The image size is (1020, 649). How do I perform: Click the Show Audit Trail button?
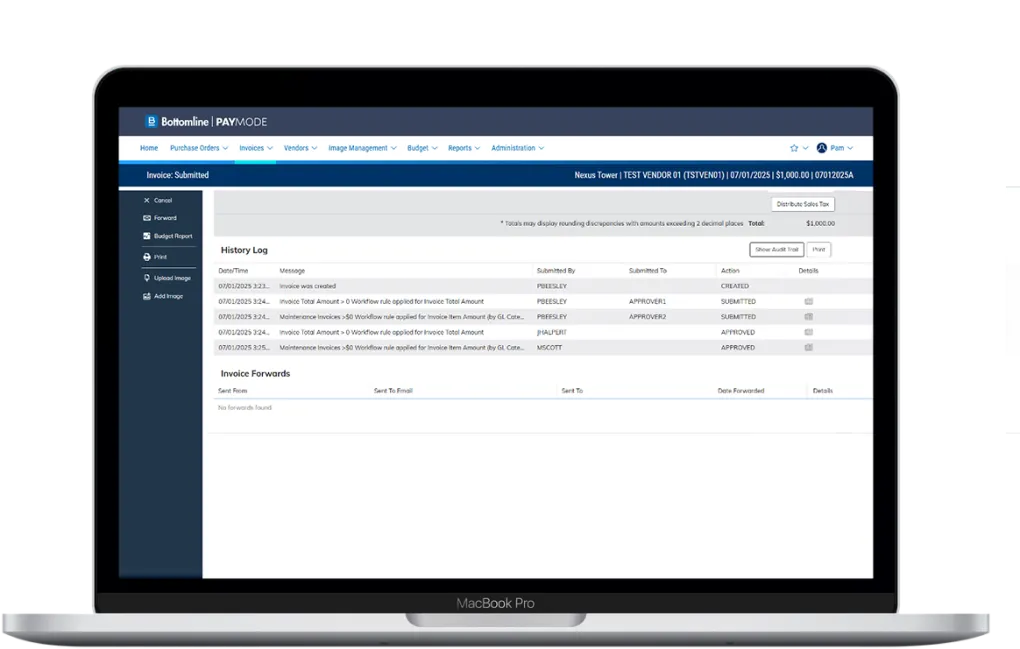pyautogui.click(x=776, y=250)
